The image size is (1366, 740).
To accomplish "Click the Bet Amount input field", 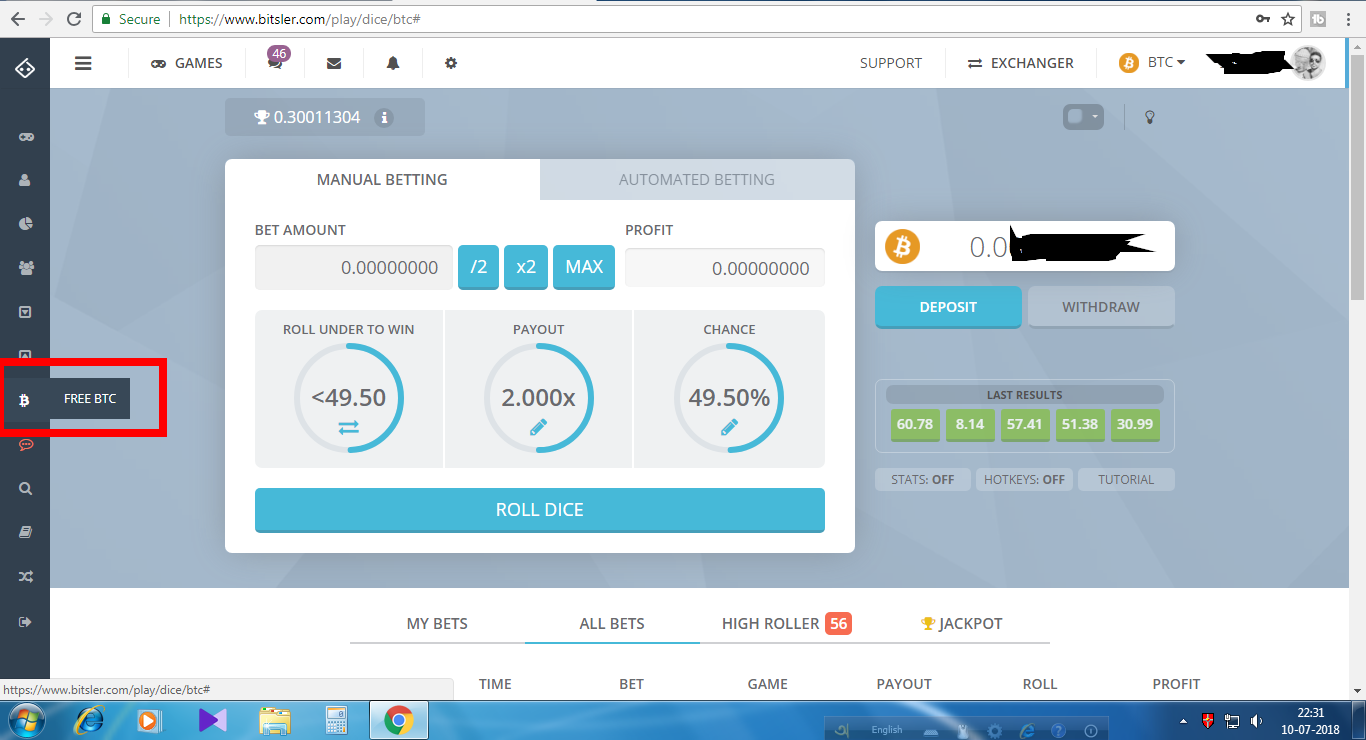I will (354, 268).
